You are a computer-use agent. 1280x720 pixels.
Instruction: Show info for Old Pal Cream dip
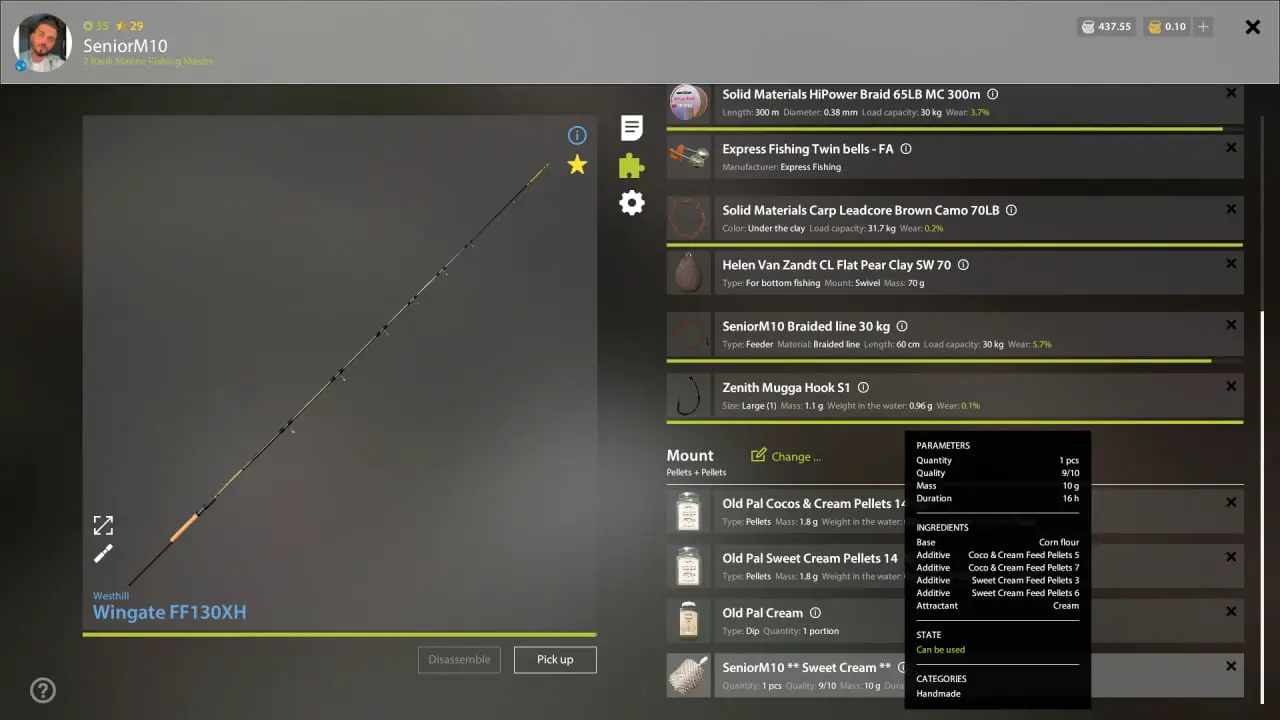[815, 613]
